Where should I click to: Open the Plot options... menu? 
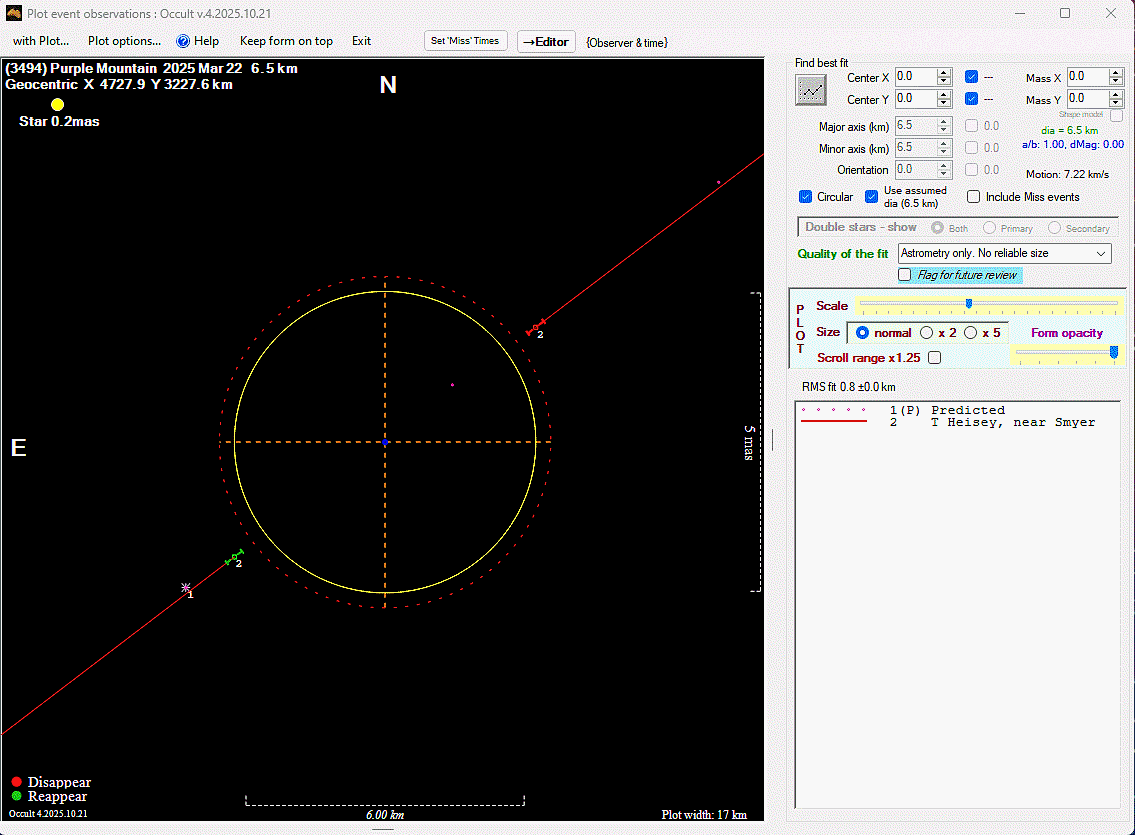[x=124, y=41]
